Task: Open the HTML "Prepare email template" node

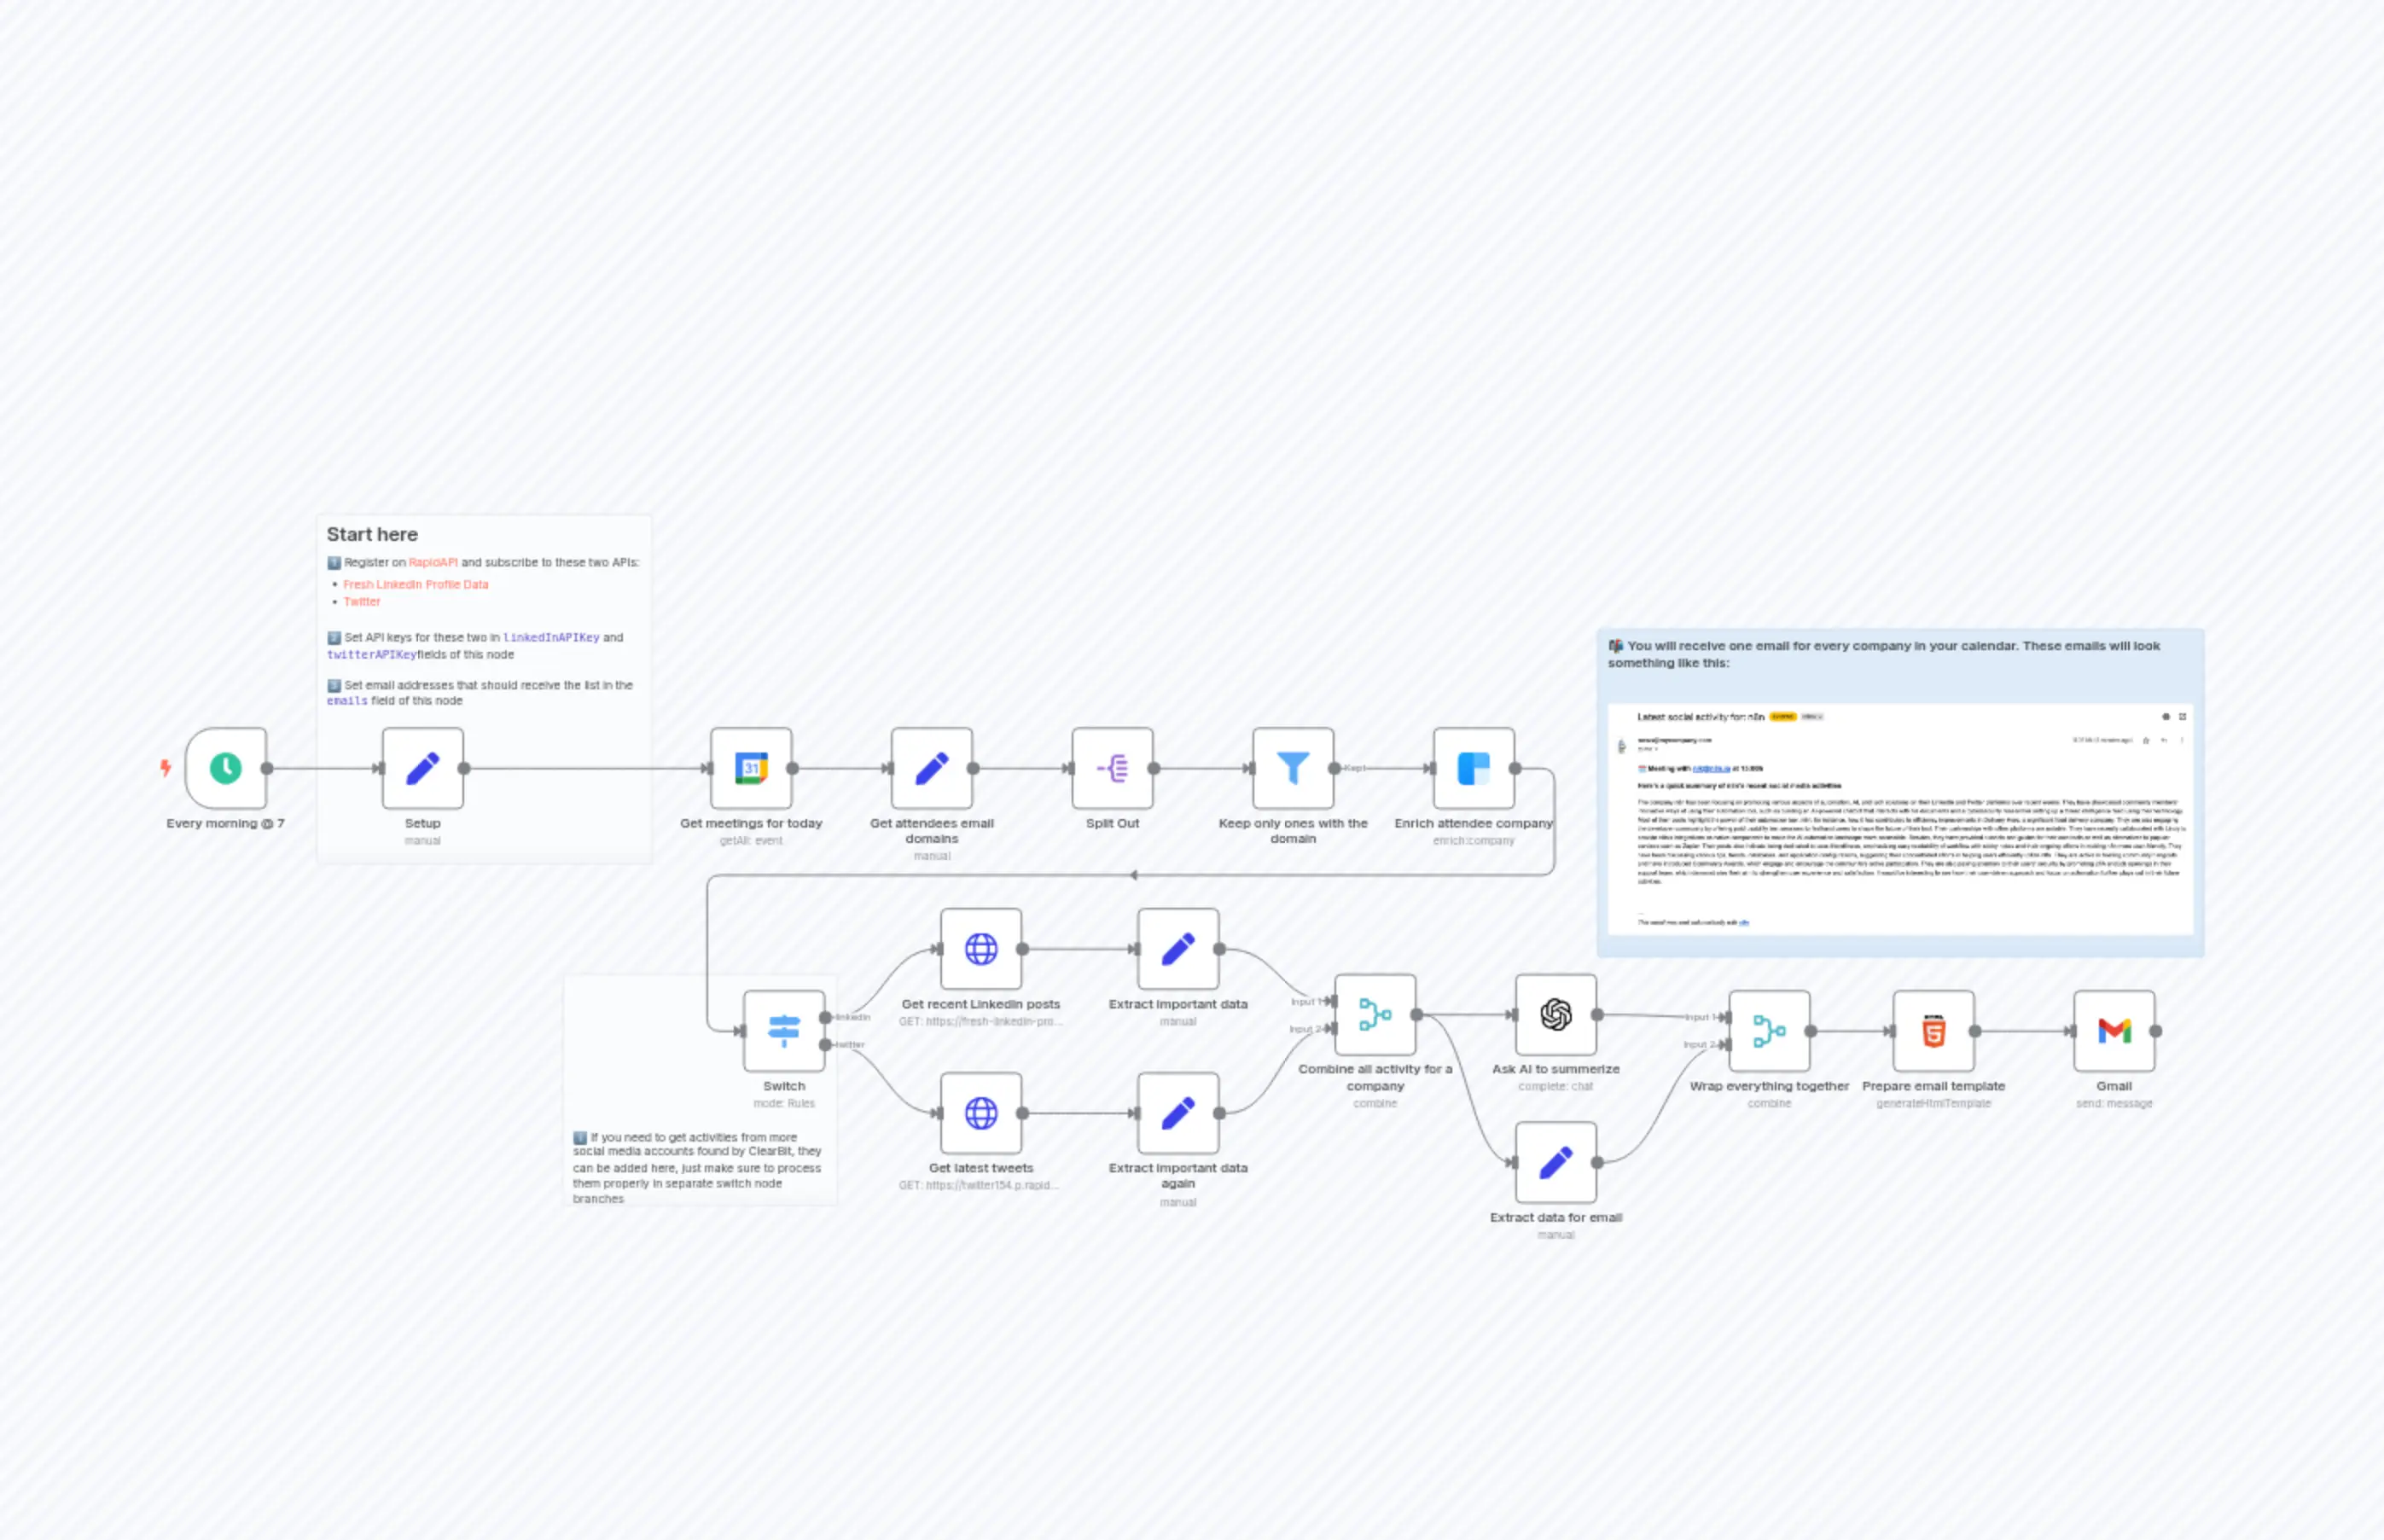Action: click(x=1934, y=1030)
